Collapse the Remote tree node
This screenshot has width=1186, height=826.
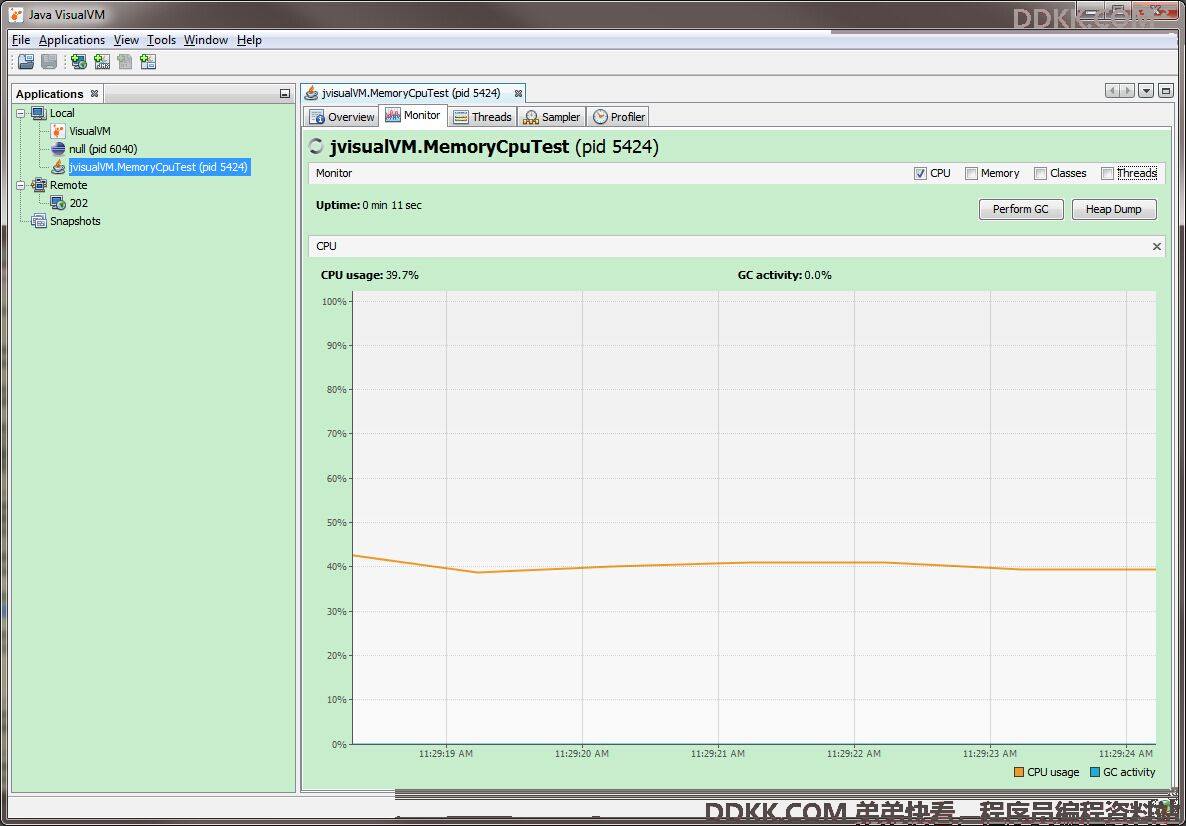20,185
